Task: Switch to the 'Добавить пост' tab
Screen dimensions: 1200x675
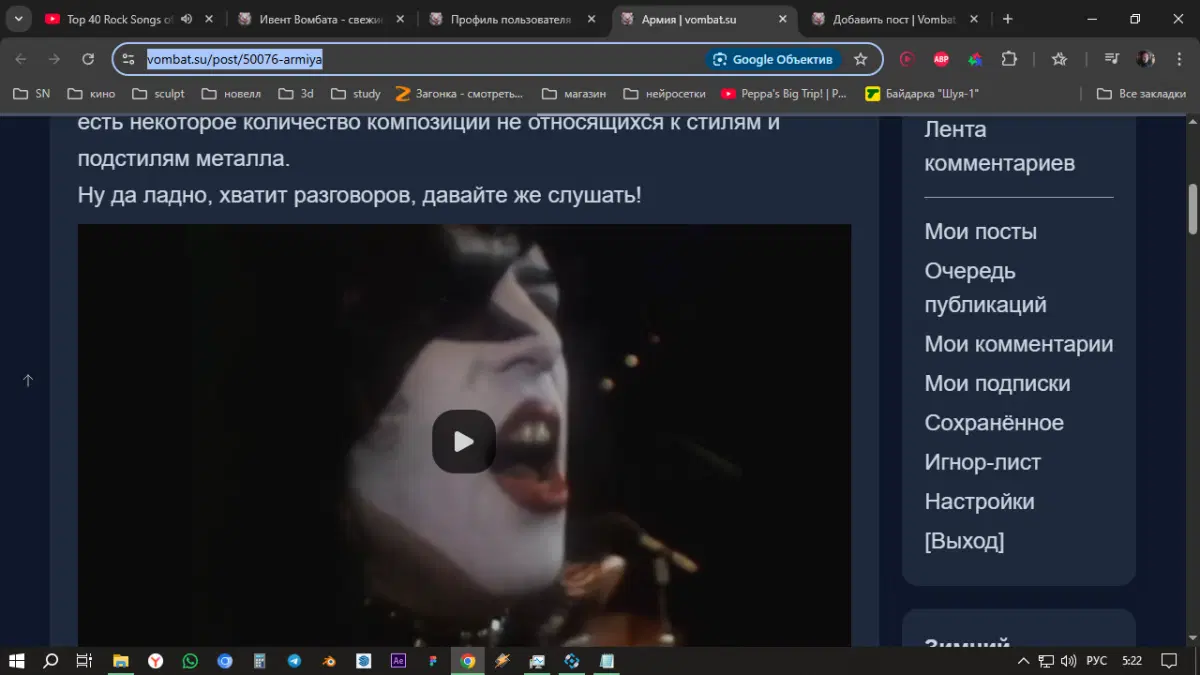Action: click(x=894, y=19)
